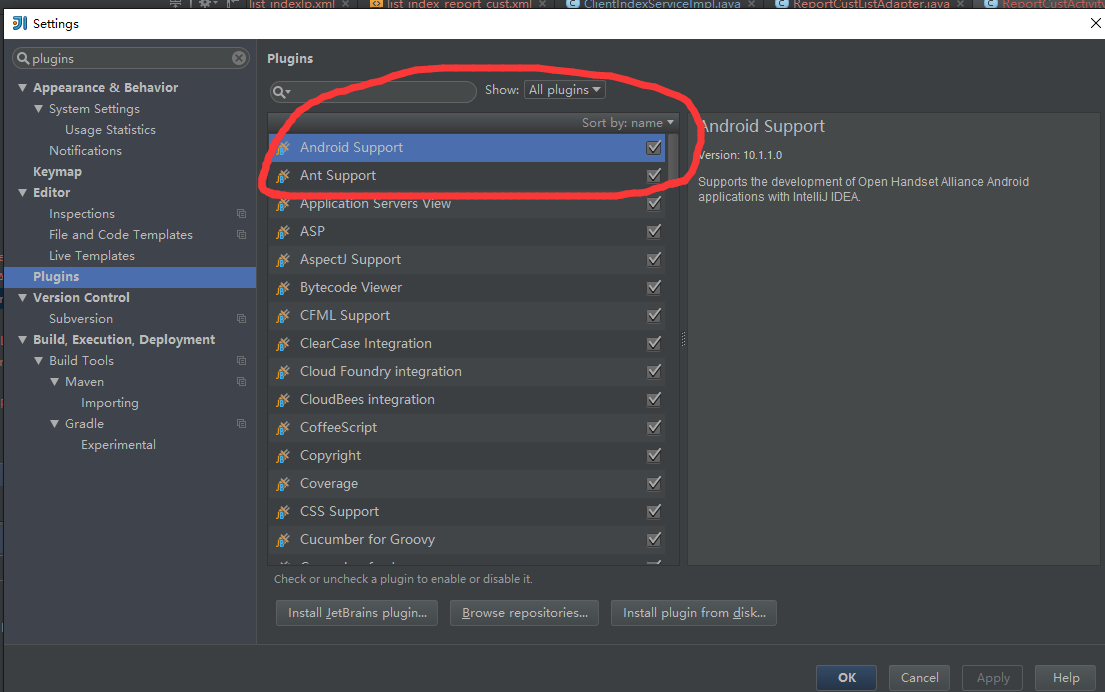The width and height of the screenshot is (1105, 692).
Task: Disable the CoffeeScript plugin checkbox
Action: coord(654,427)
